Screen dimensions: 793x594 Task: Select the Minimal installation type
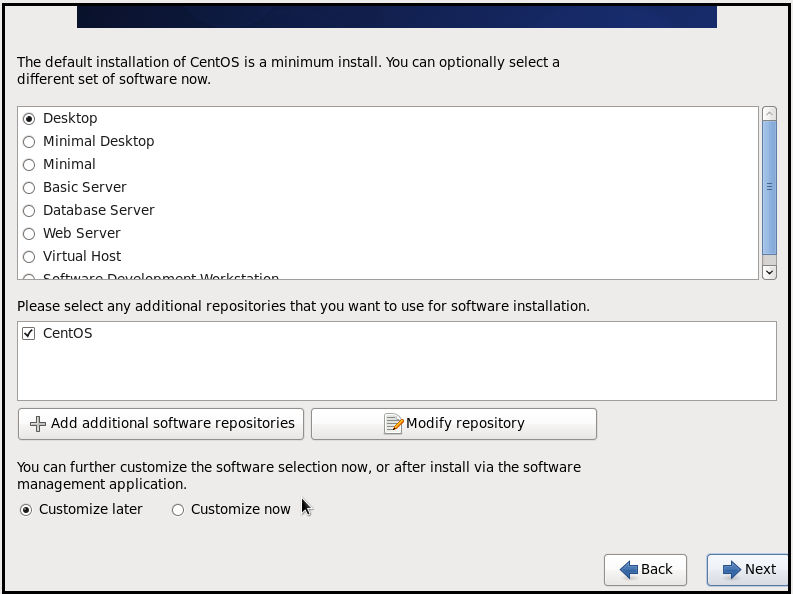click(29, 165)
